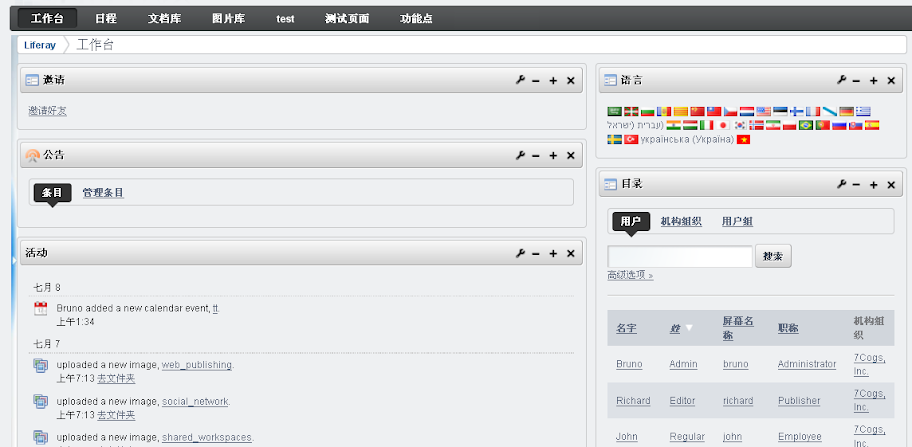This screenshot has height=447, width=912.
Task: Select the Turkey flag language
Action: pyautogui.click(x=631, y=140)
